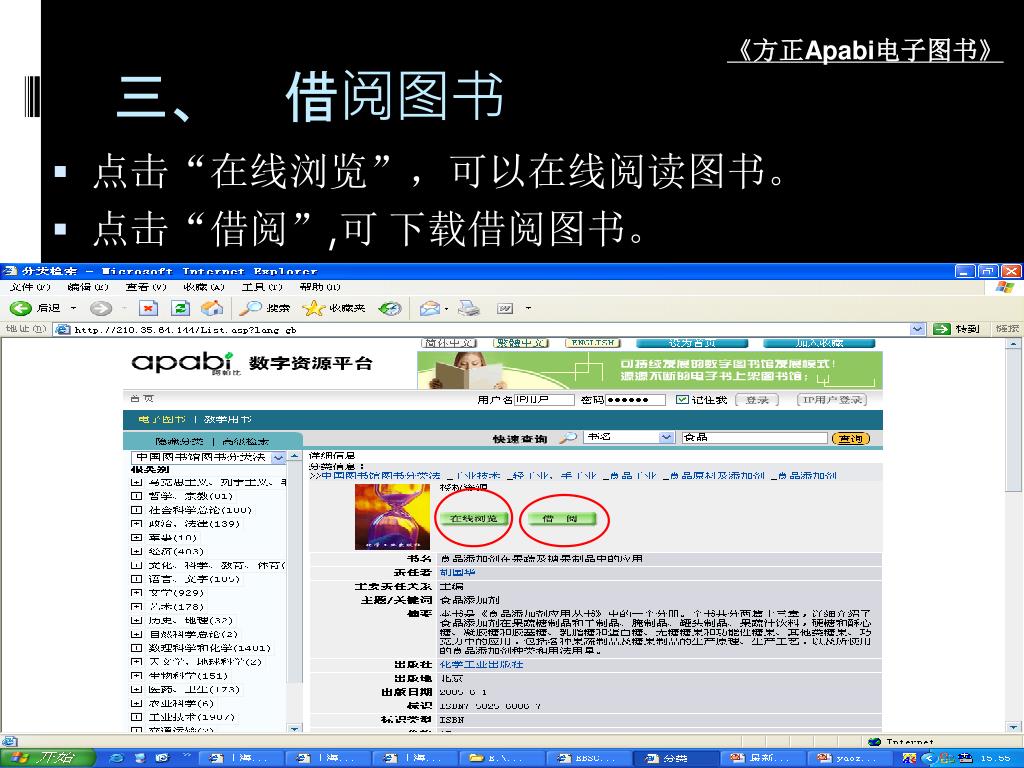Open the 文件 File menu
The height and width of the screenshot is (768, 1024).
[30, 287]
